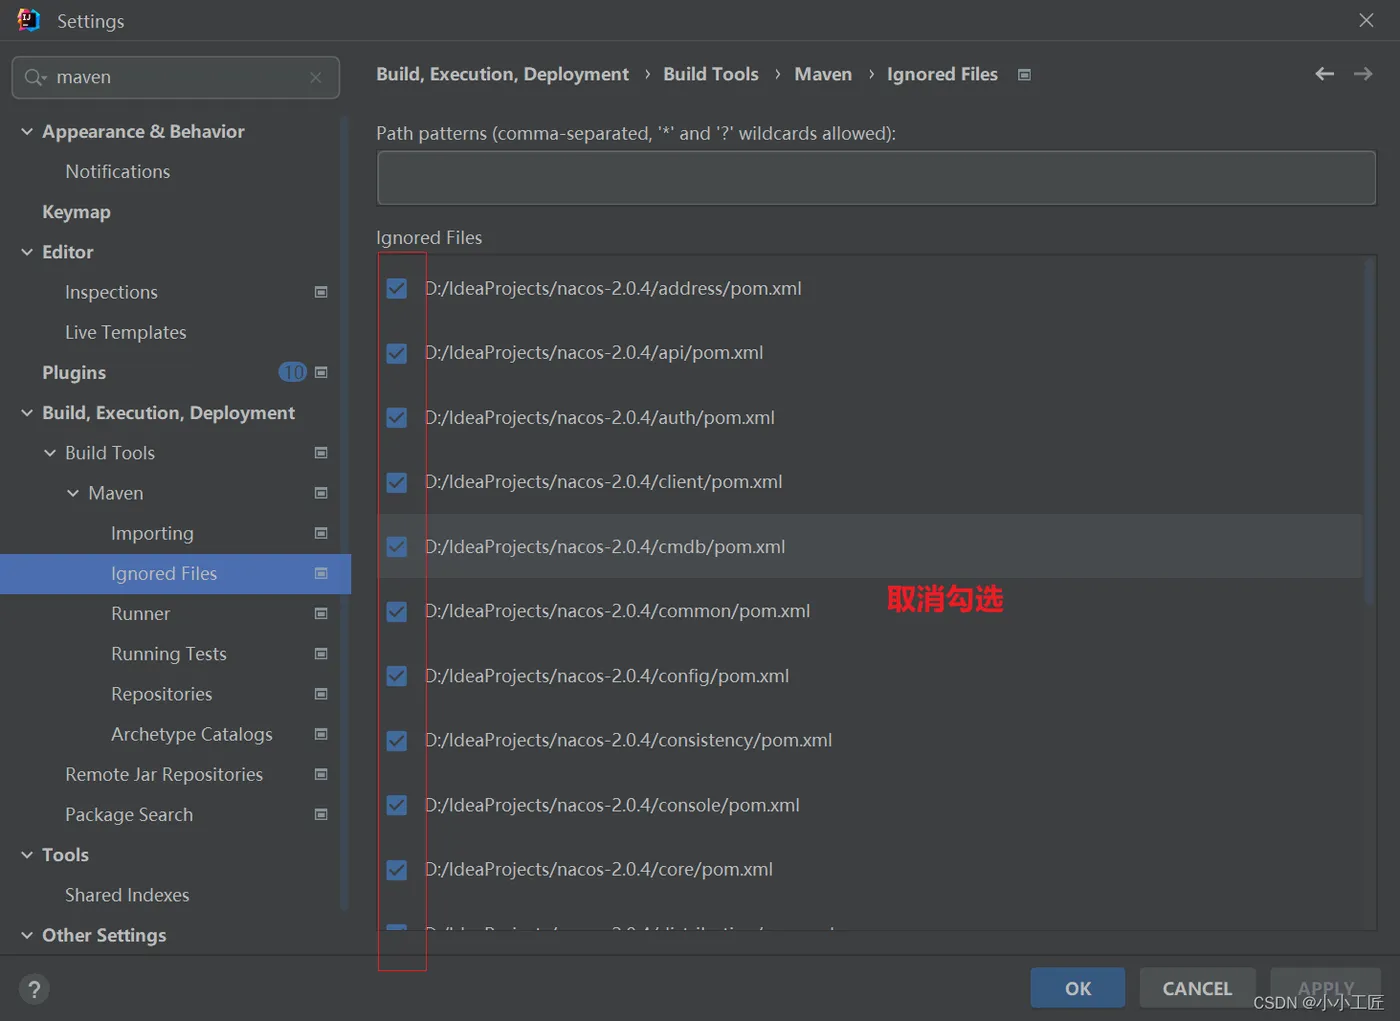Click Build Tools in the breadcrumb
1400x1021 pixels.
[711, 74]
